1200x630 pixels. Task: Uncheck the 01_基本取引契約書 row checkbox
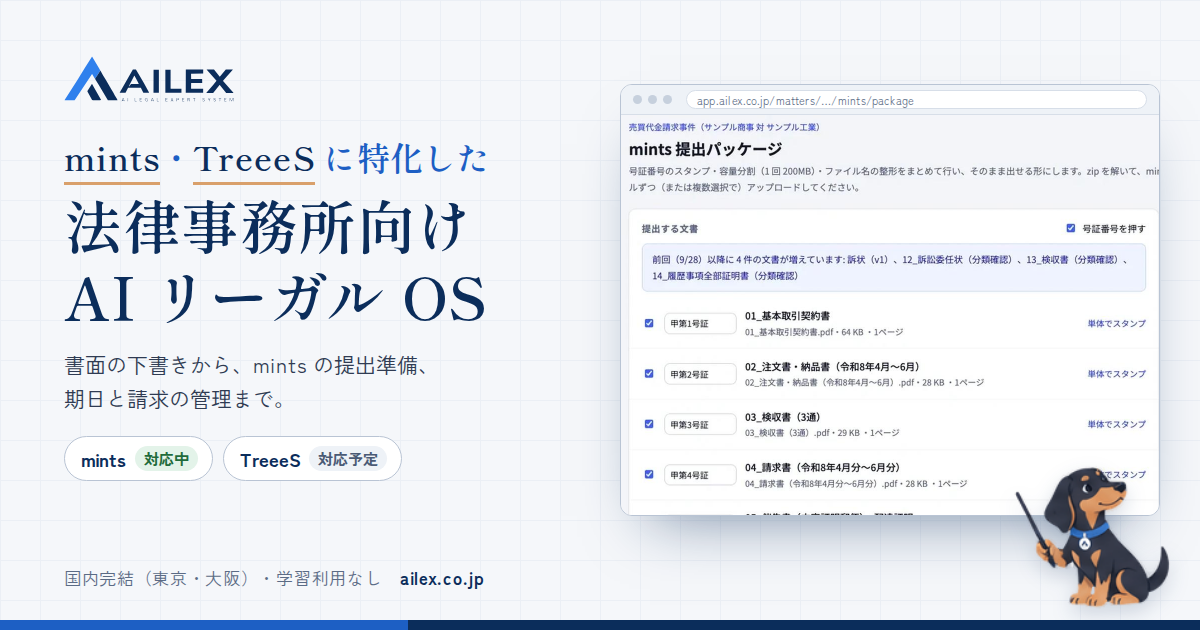click(x=649, y=323)
